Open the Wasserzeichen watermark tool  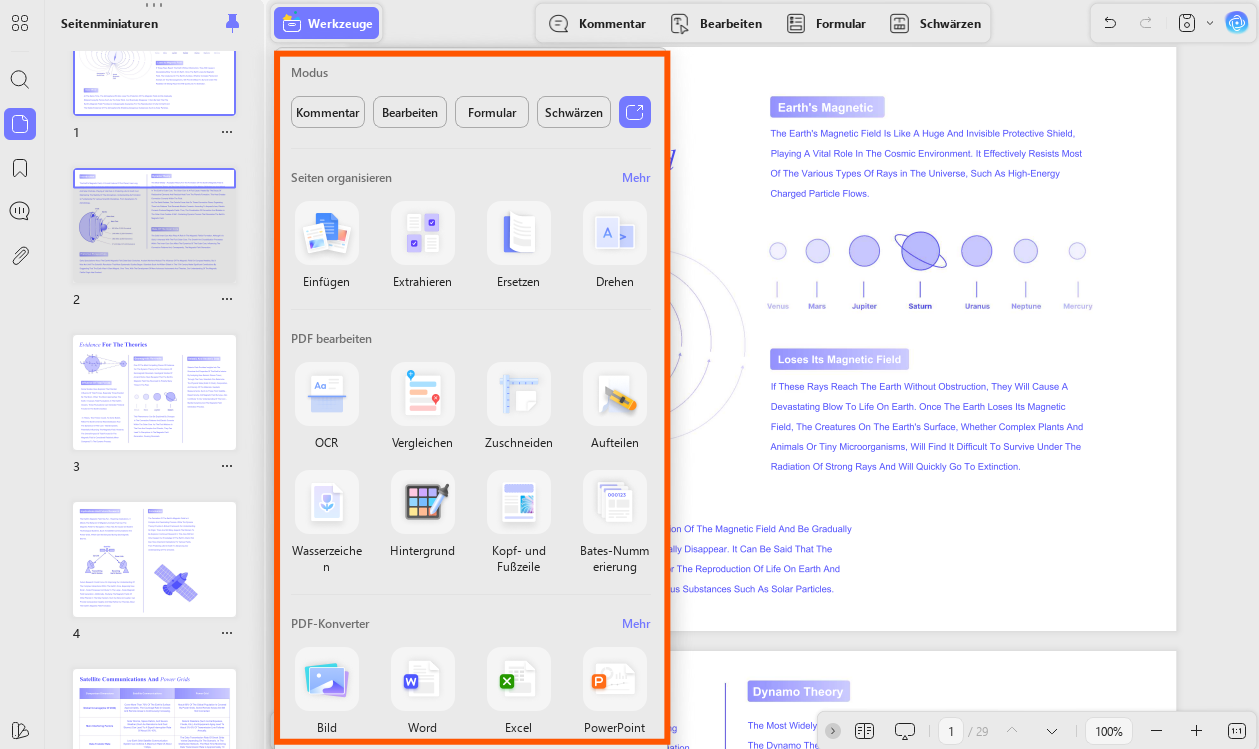tap(326, 522)
